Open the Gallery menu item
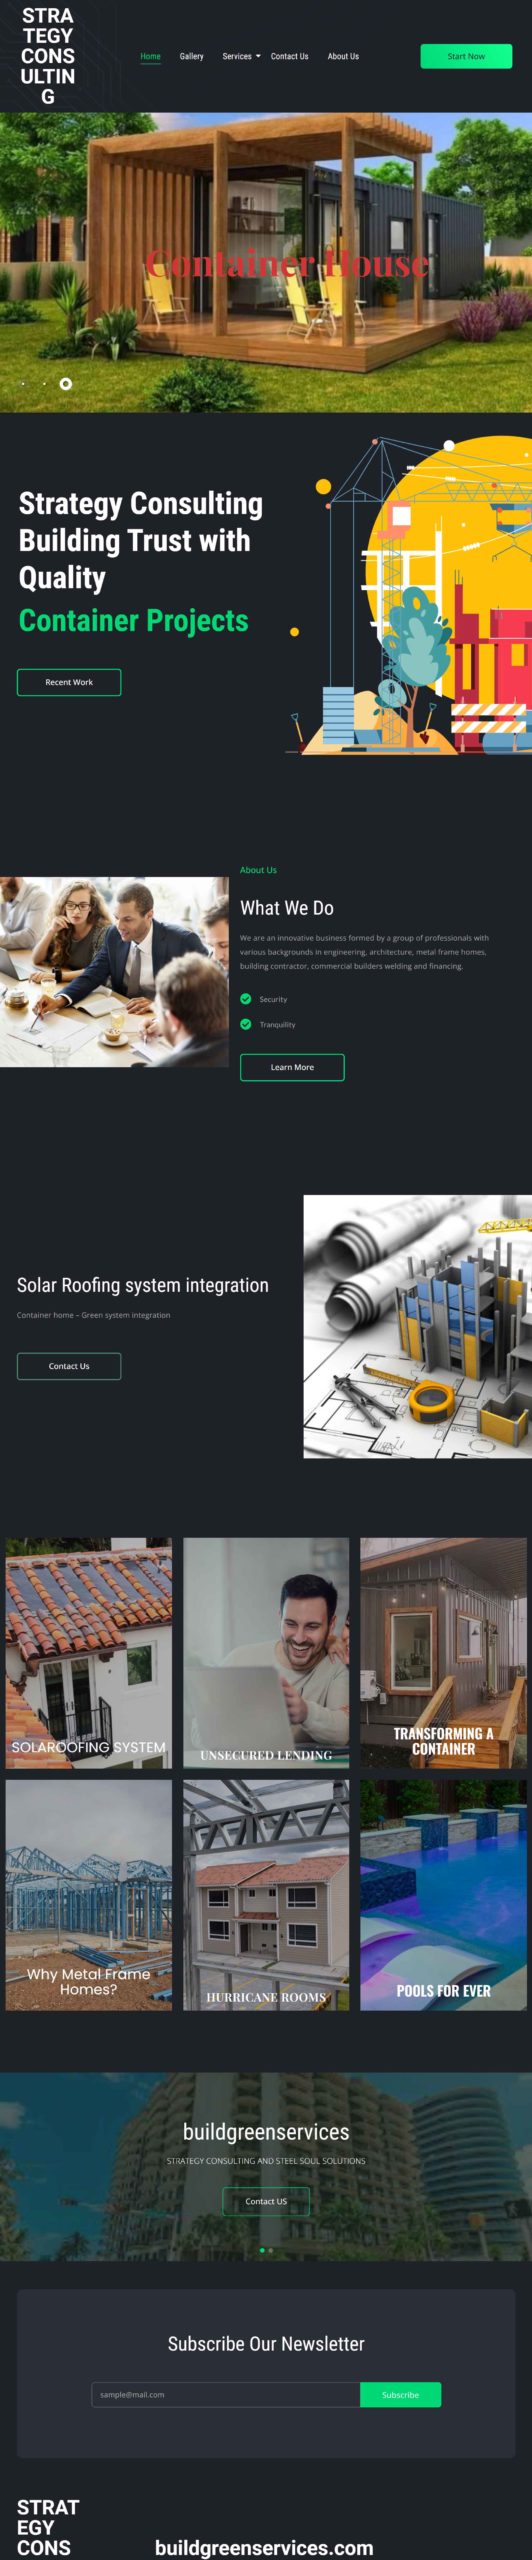This screenshot has height=2560, width=532. coord(191,56)
